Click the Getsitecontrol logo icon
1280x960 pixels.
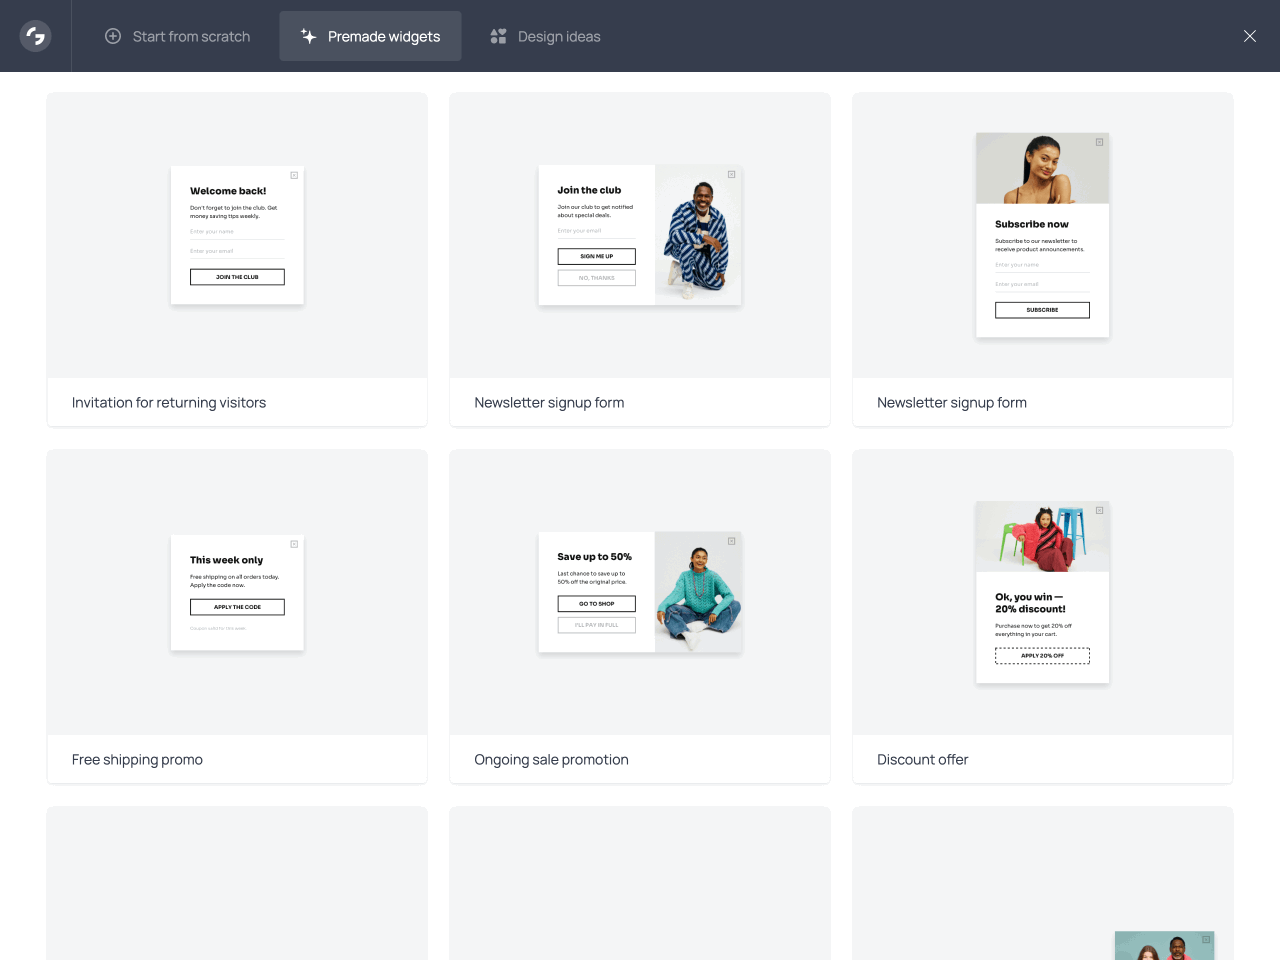(x=35, y=35)
